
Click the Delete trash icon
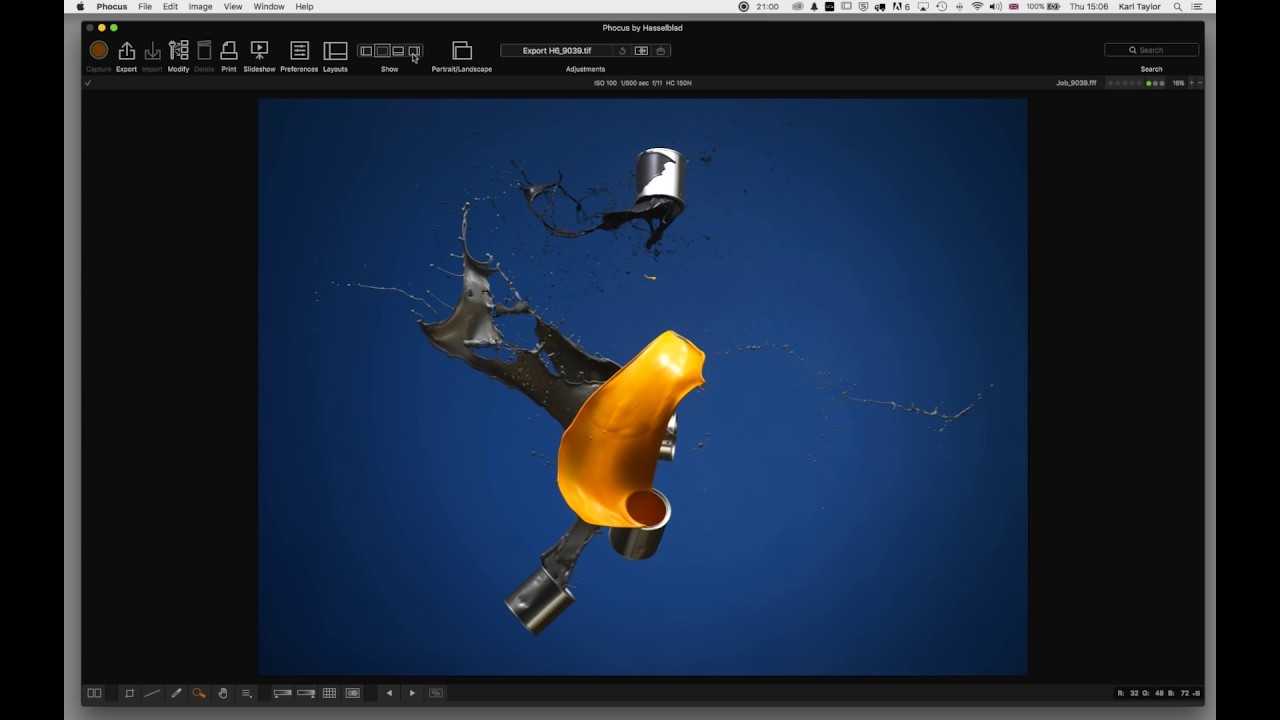pyautogui.click(x=204, y=50)
